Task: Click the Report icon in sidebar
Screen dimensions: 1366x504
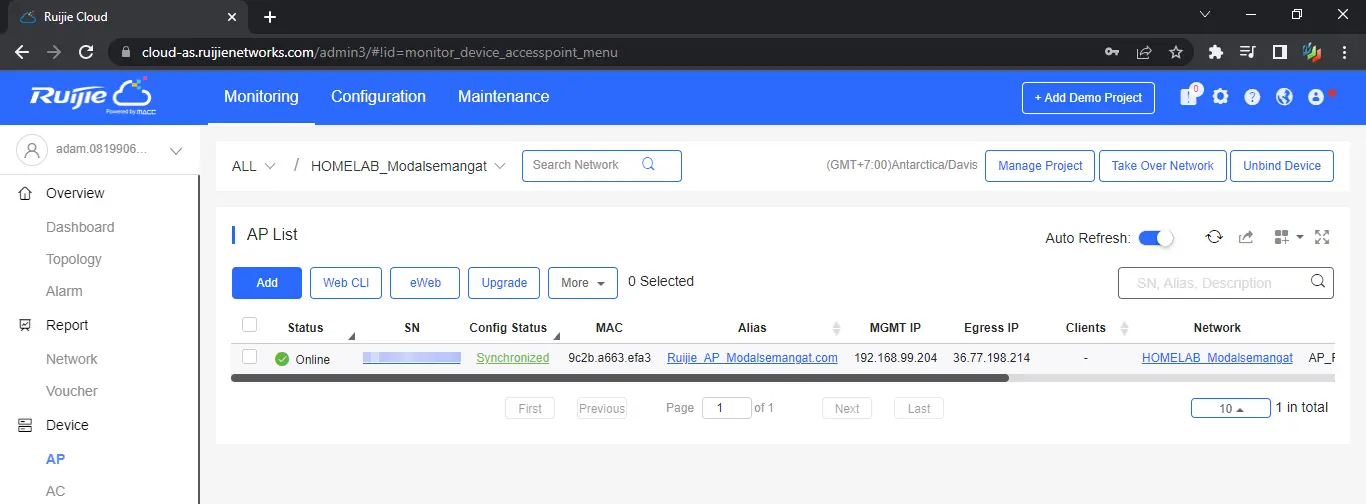Action: pyautogui.click(x=25, y=325)
